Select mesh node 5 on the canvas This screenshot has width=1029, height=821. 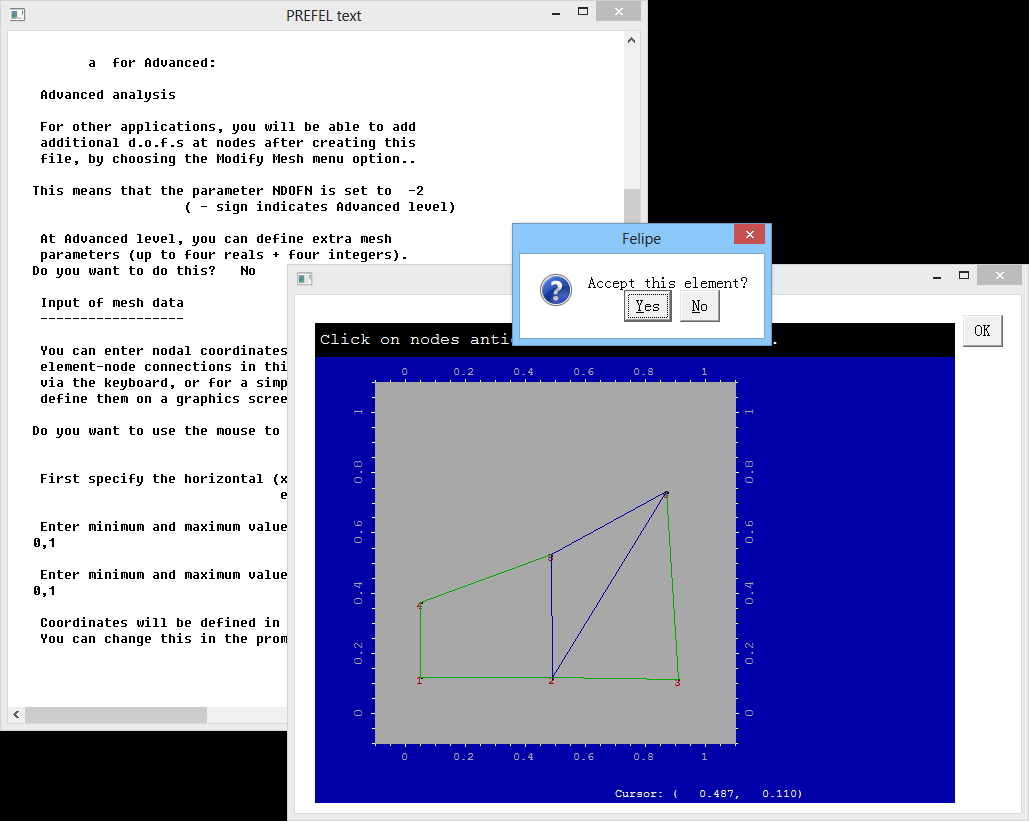point(551,555)
